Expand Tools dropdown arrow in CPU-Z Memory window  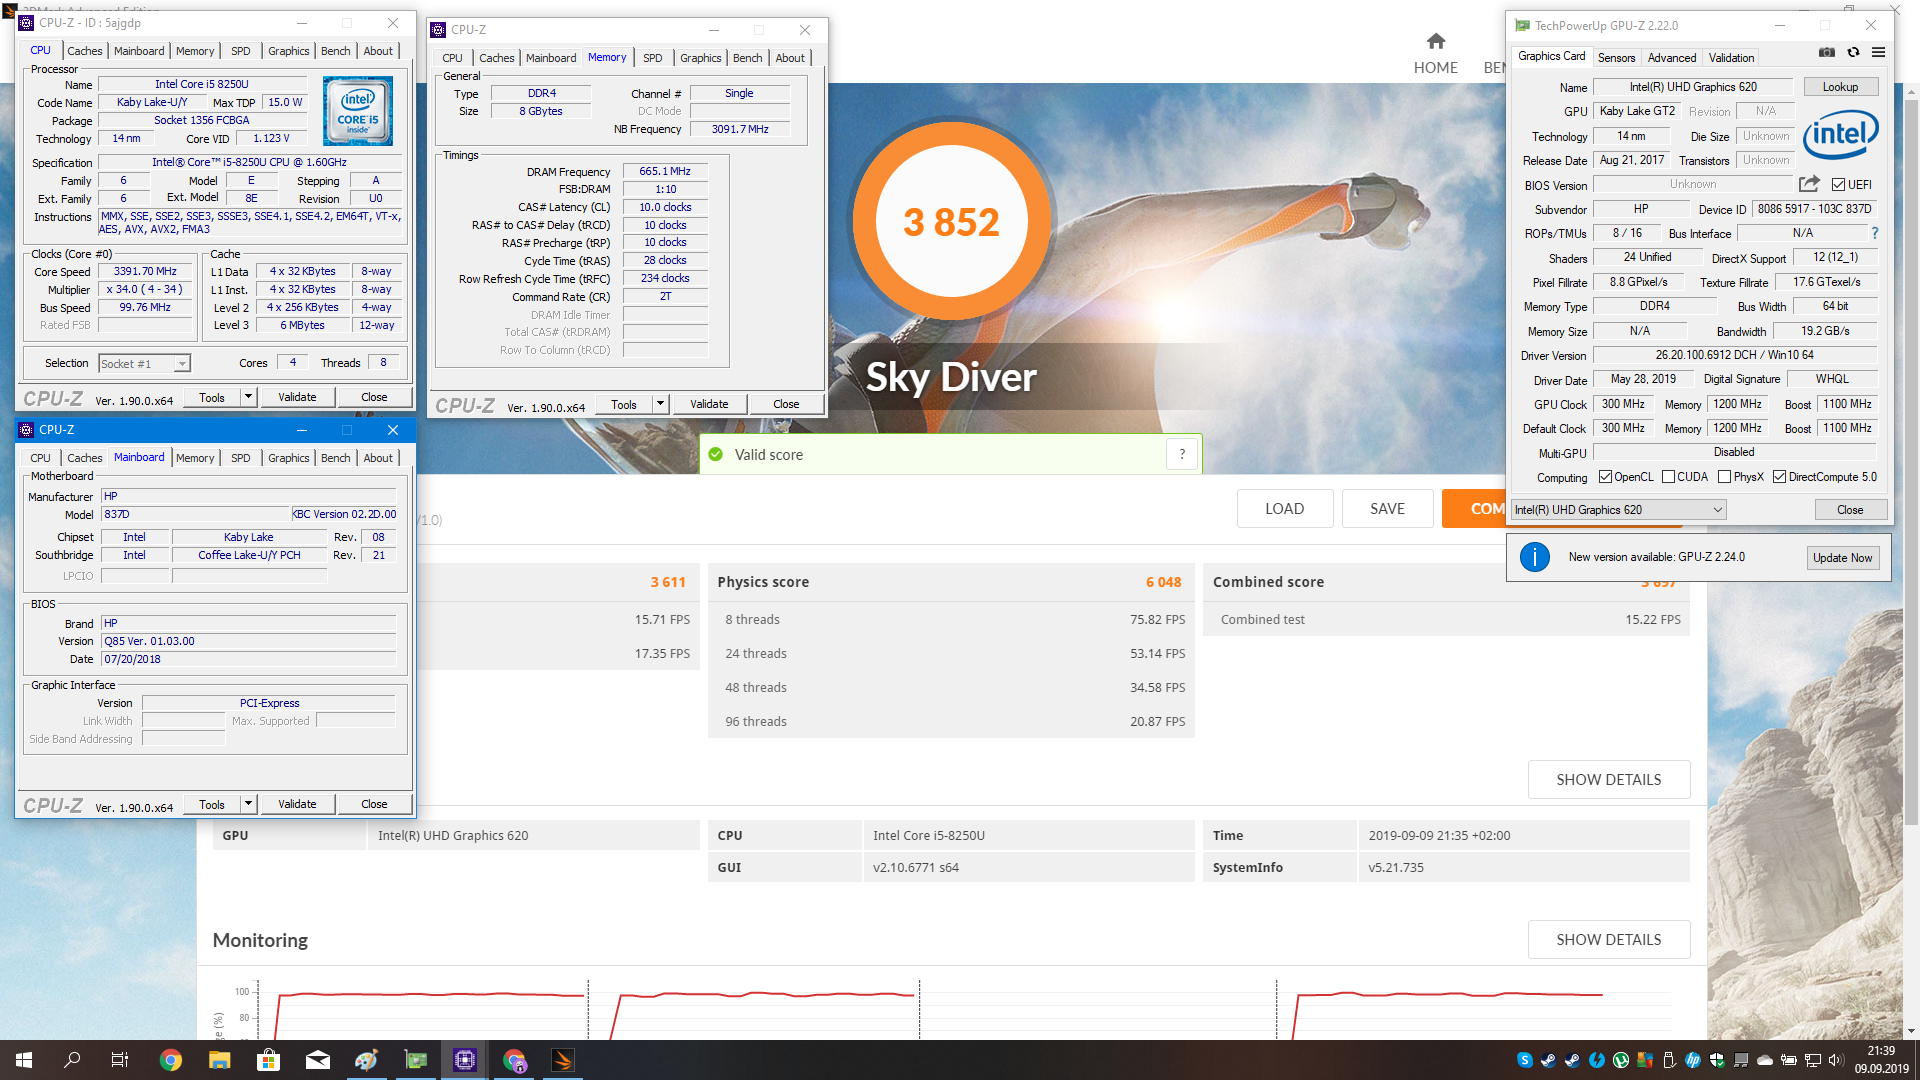pos(660,404)
